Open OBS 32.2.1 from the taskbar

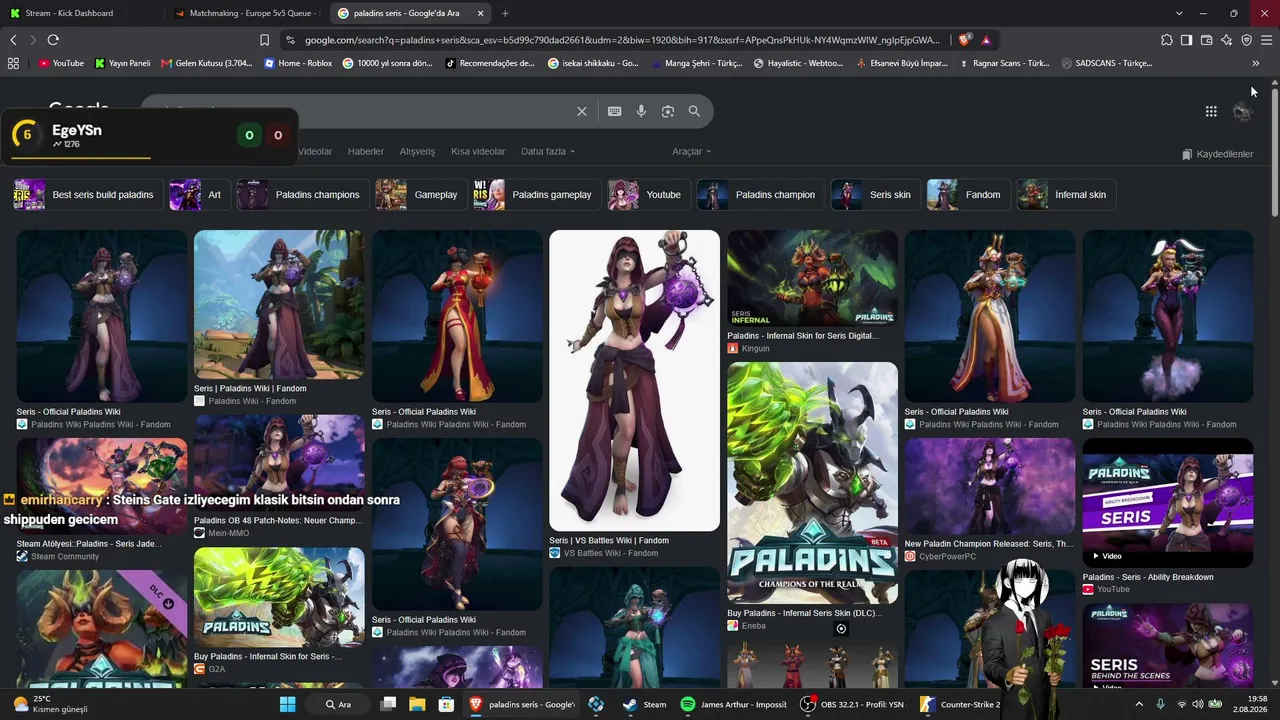pos(852,704)
